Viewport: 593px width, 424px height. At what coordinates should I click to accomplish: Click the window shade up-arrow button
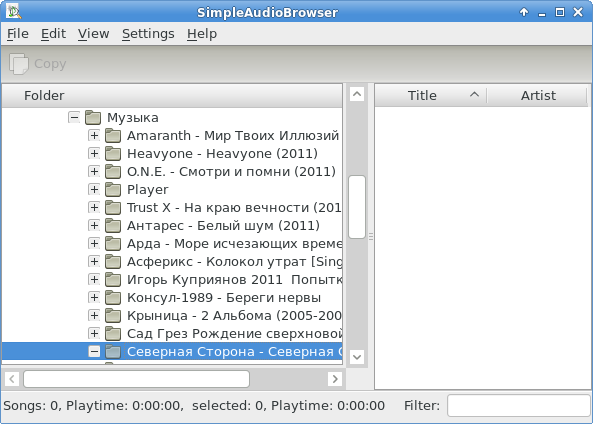pos(524,12)
